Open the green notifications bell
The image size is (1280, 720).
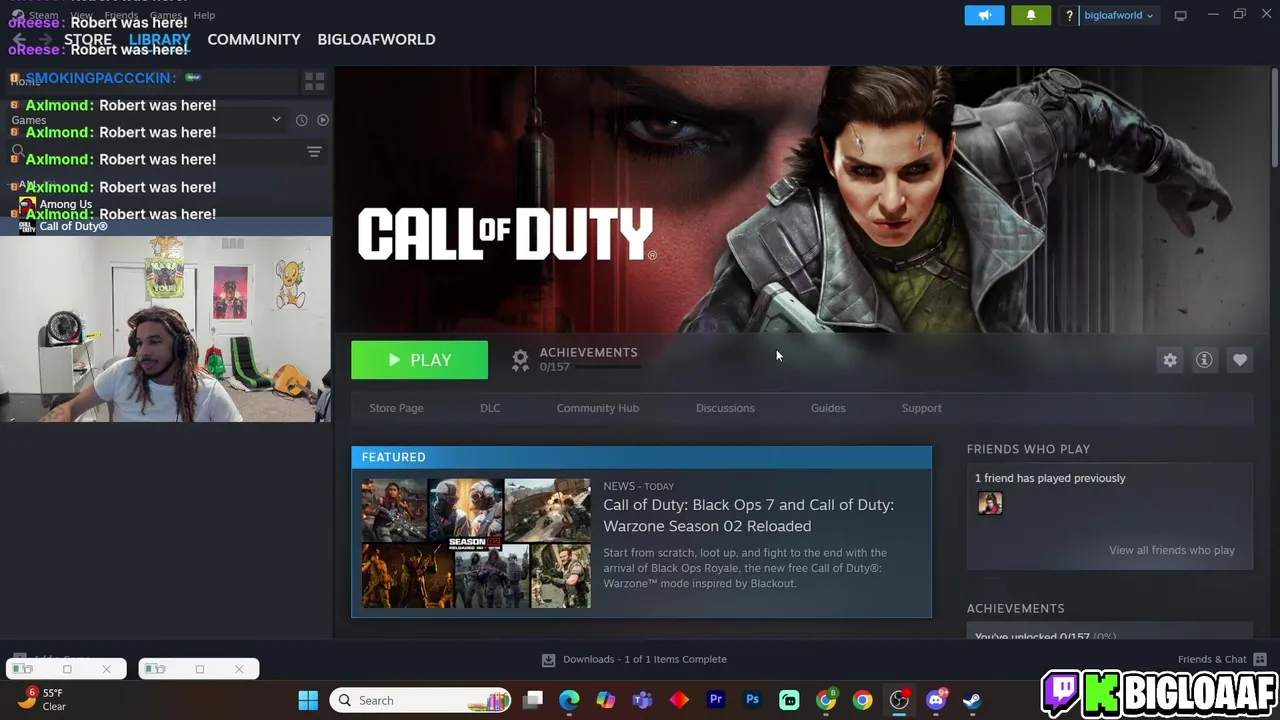(1031, 15)
